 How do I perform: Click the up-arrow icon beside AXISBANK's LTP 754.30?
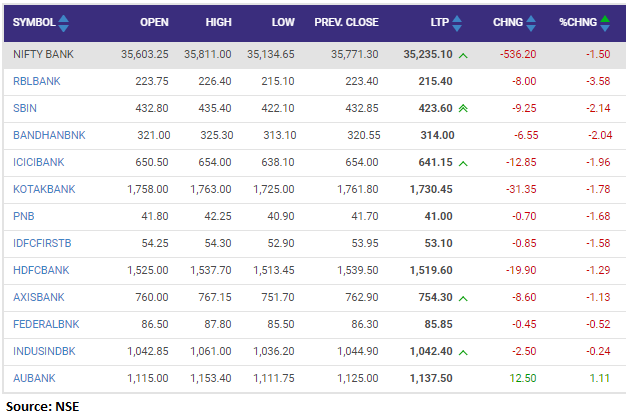click(x=462, y=298)
